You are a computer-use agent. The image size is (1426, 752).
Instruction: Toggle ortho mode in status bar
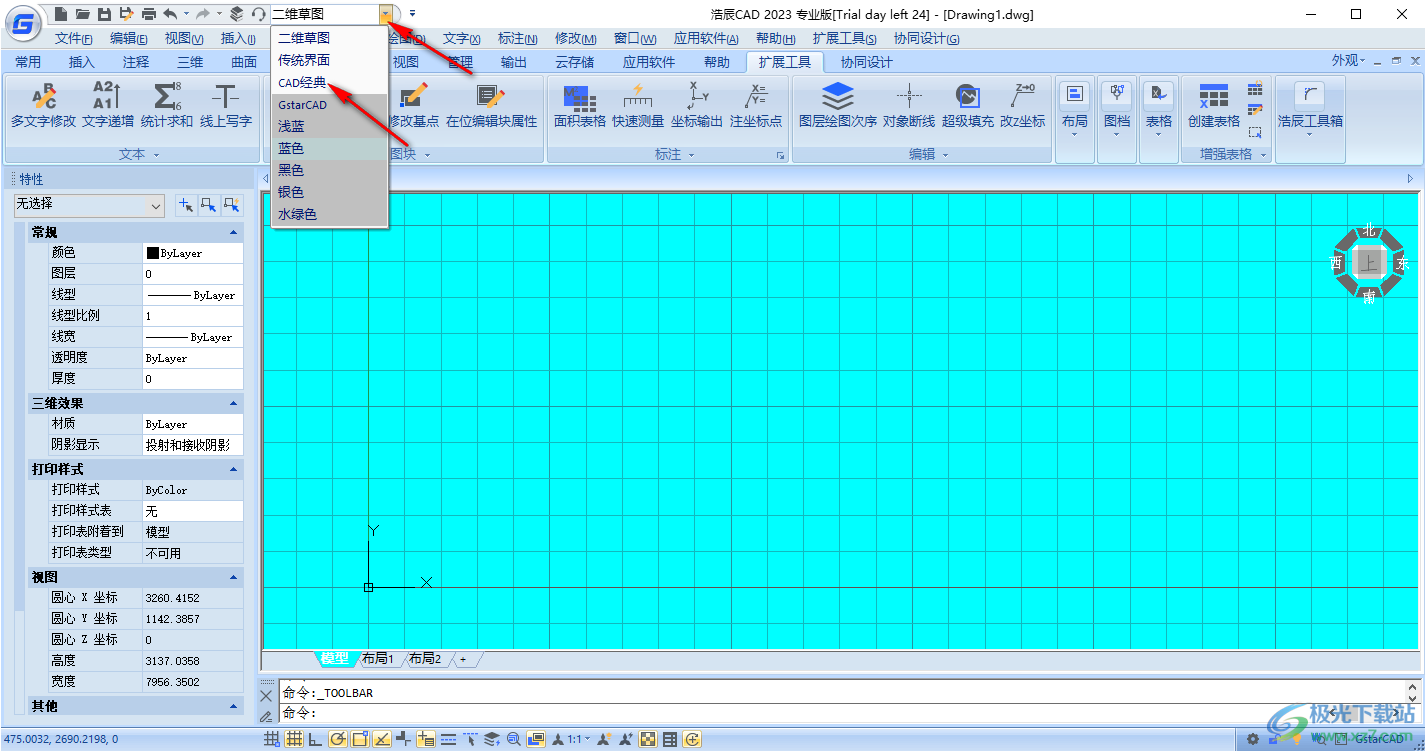(x=315, y=740)
